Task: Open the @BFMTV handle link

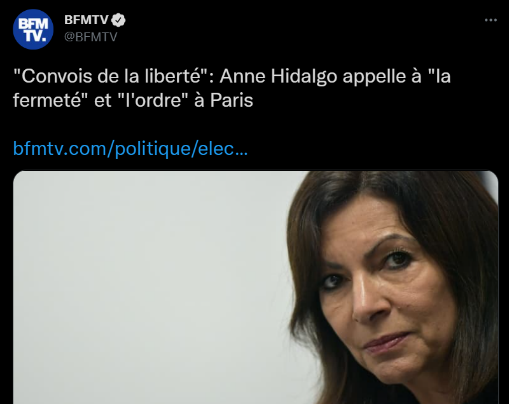Action: click(x=91, y=37)
